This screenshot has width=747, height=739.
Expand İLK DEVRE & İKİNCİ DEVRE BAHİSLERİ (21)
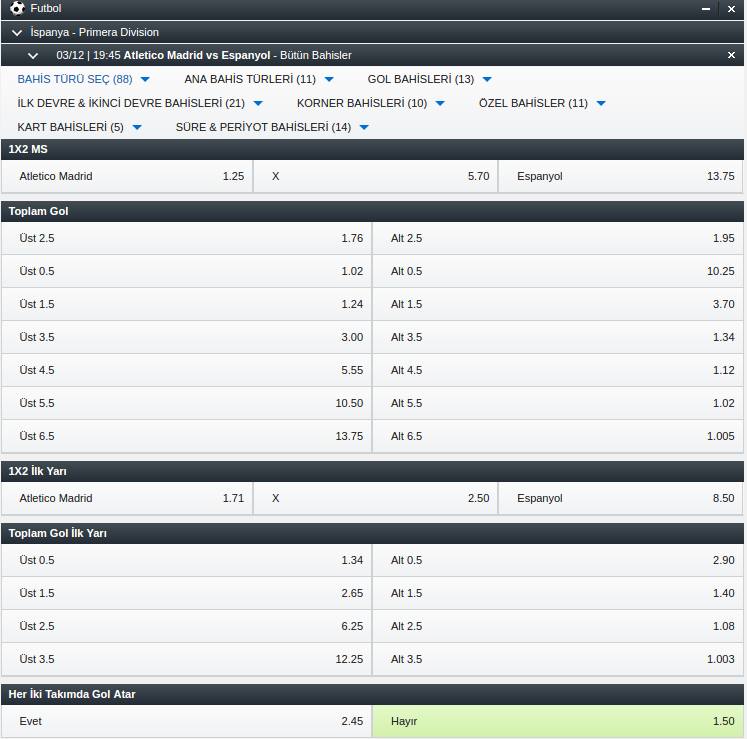pyautogui.click(x=140, y=103)
